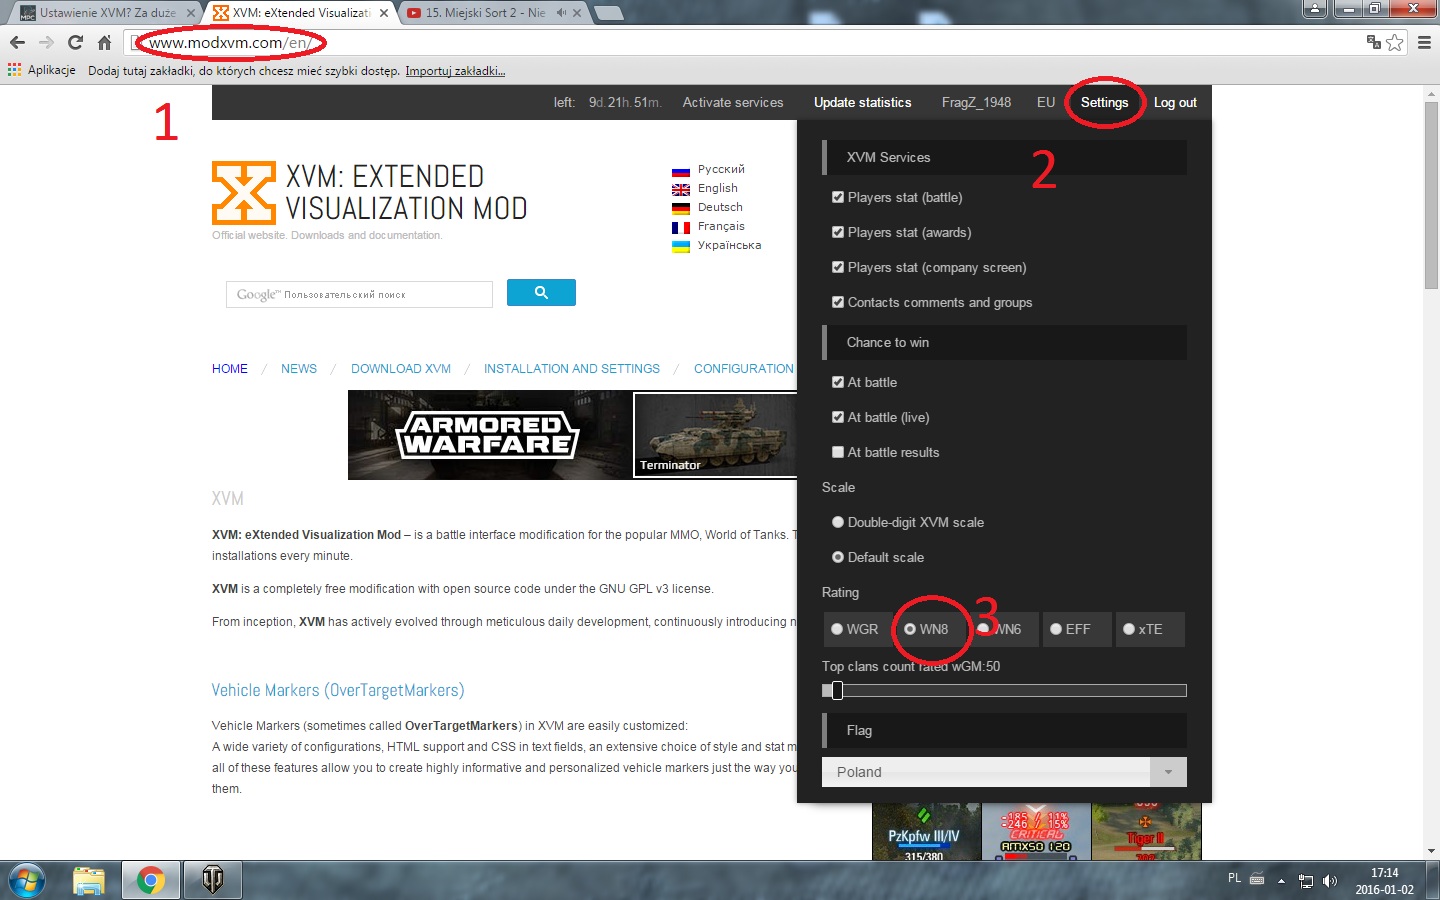Mute the YouTube tab via its speaker icon

[x=561, y=13]
